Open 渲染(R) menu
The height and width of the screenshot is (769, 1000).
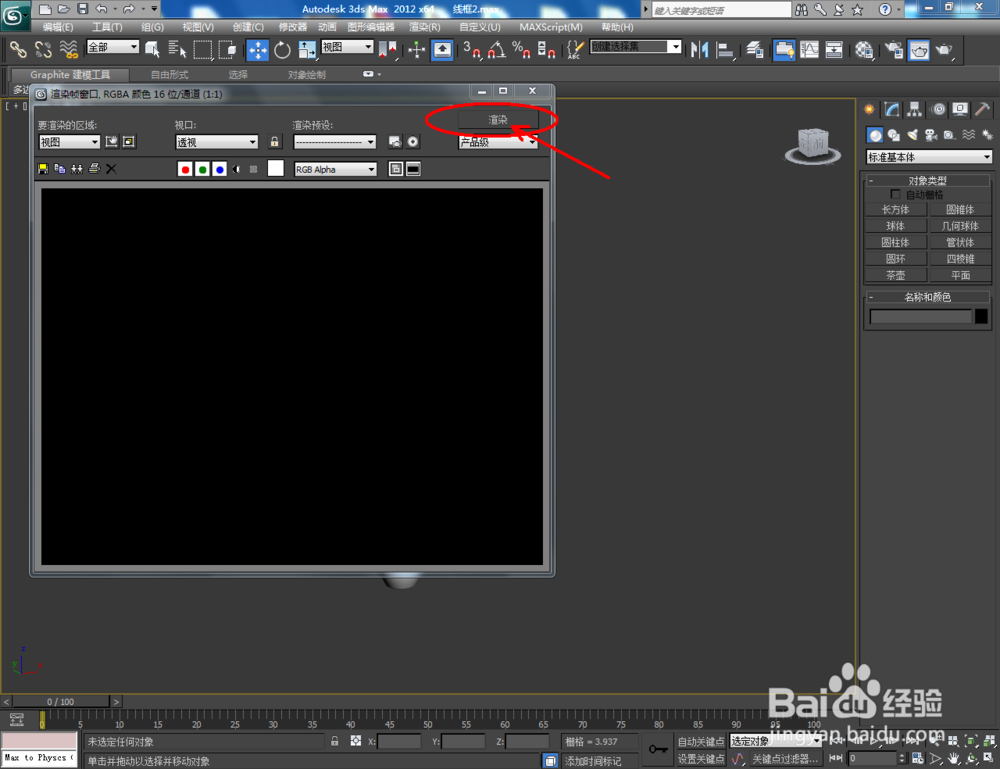425,27
